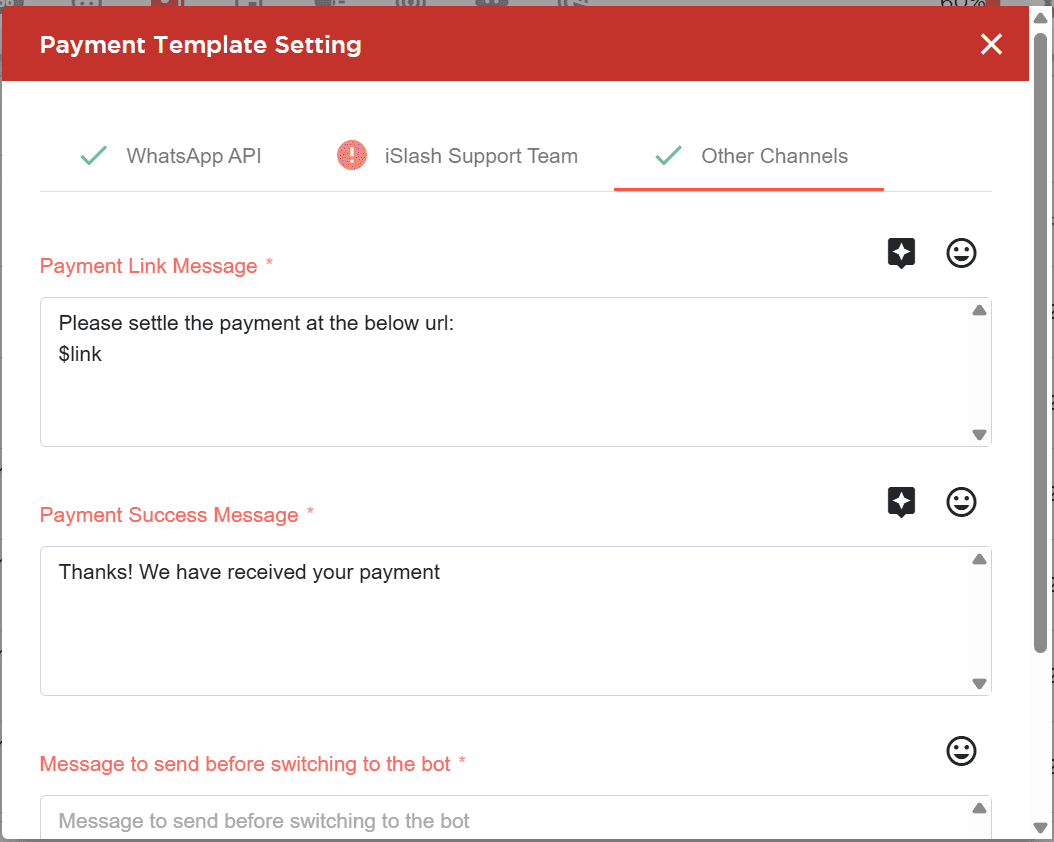Click AI assist icon for Payment Link Message
The image size is (1054, 842).
(901, 253)
